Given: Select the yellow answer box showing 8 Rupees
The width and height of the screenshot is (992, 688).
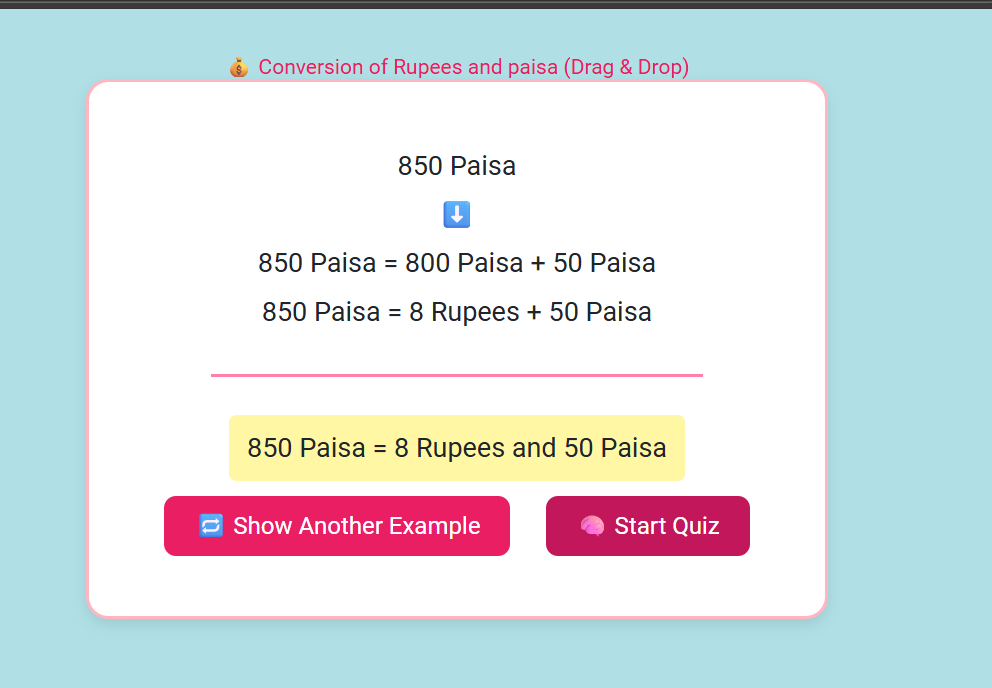Looking at the screenshot, I should click(x=457, y=448).
